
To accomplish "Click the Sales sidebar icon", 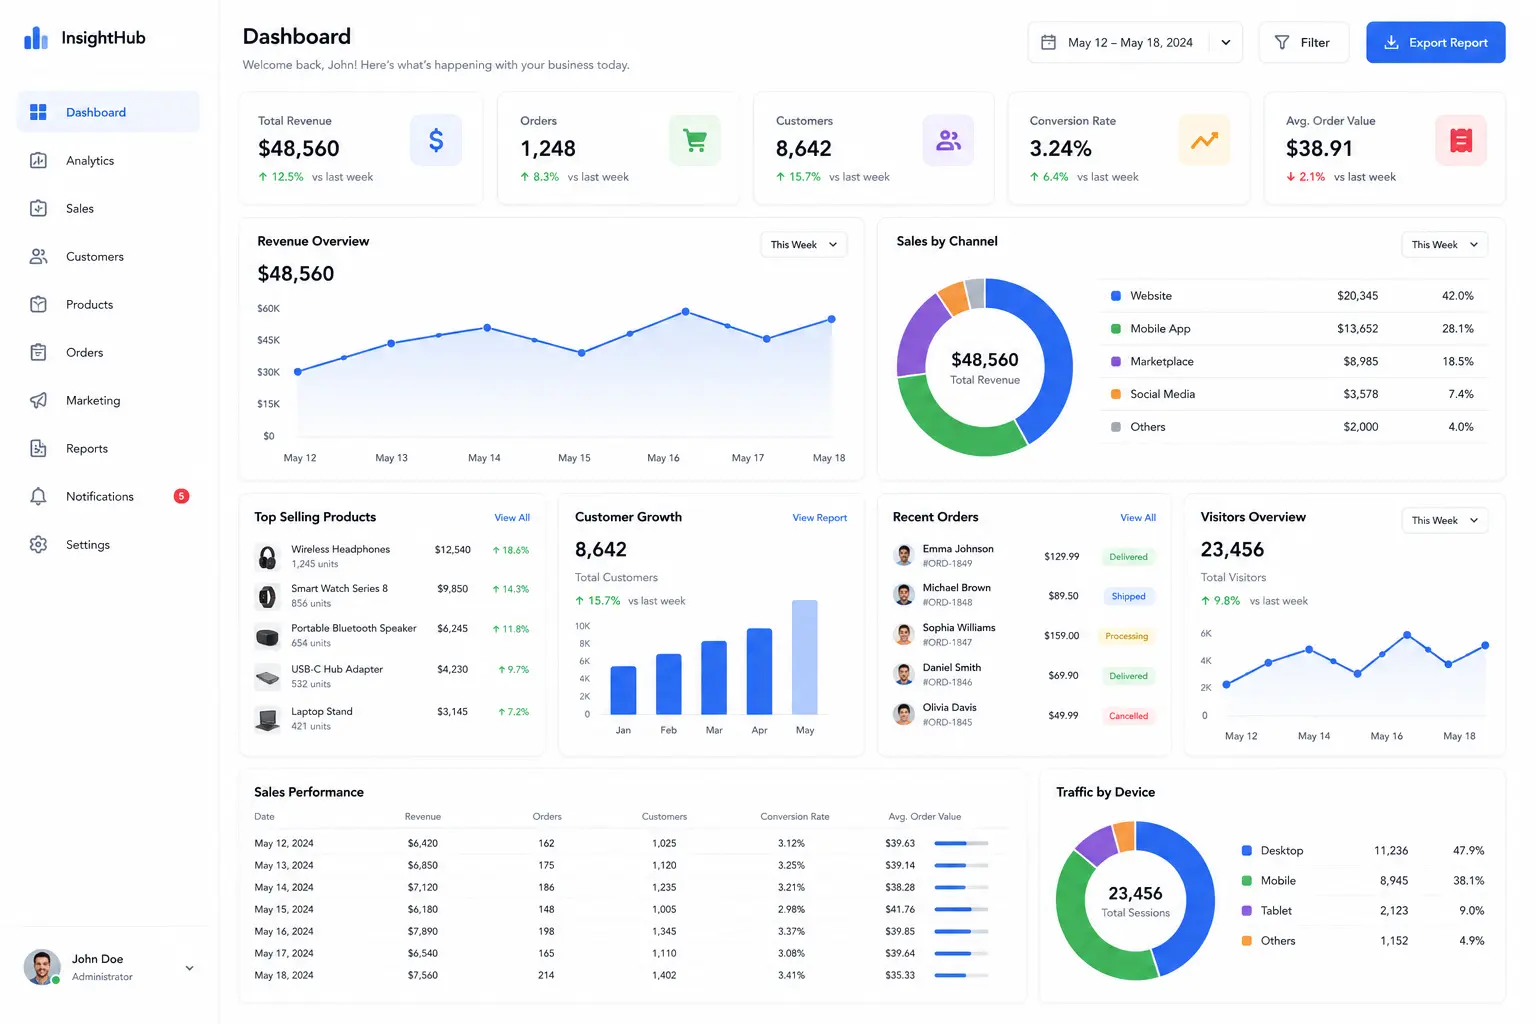I will coord(38,208).
